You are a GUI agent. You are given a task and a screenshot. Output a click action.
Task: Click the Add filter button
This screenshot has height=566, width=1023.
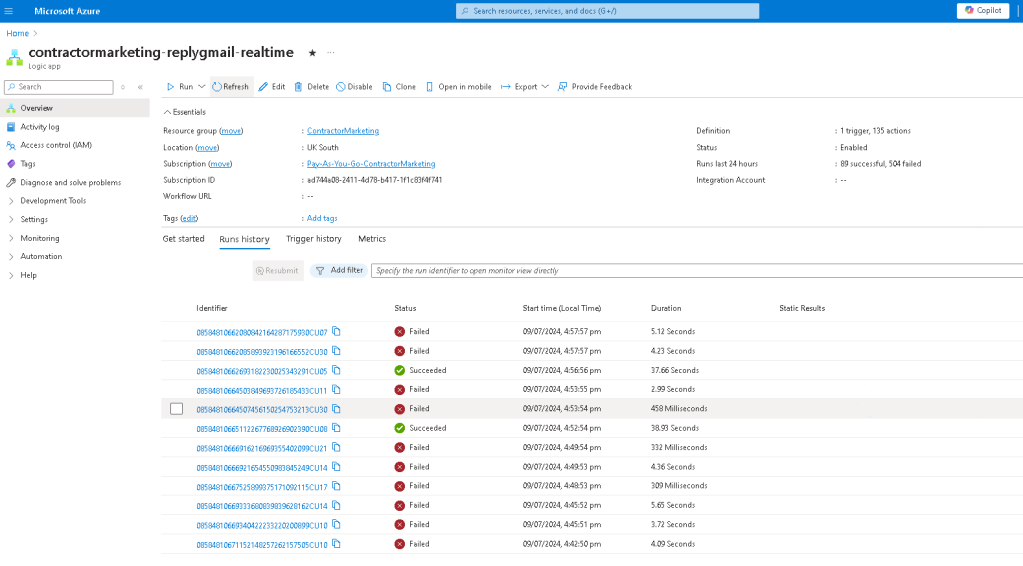[x=339, y=270]
